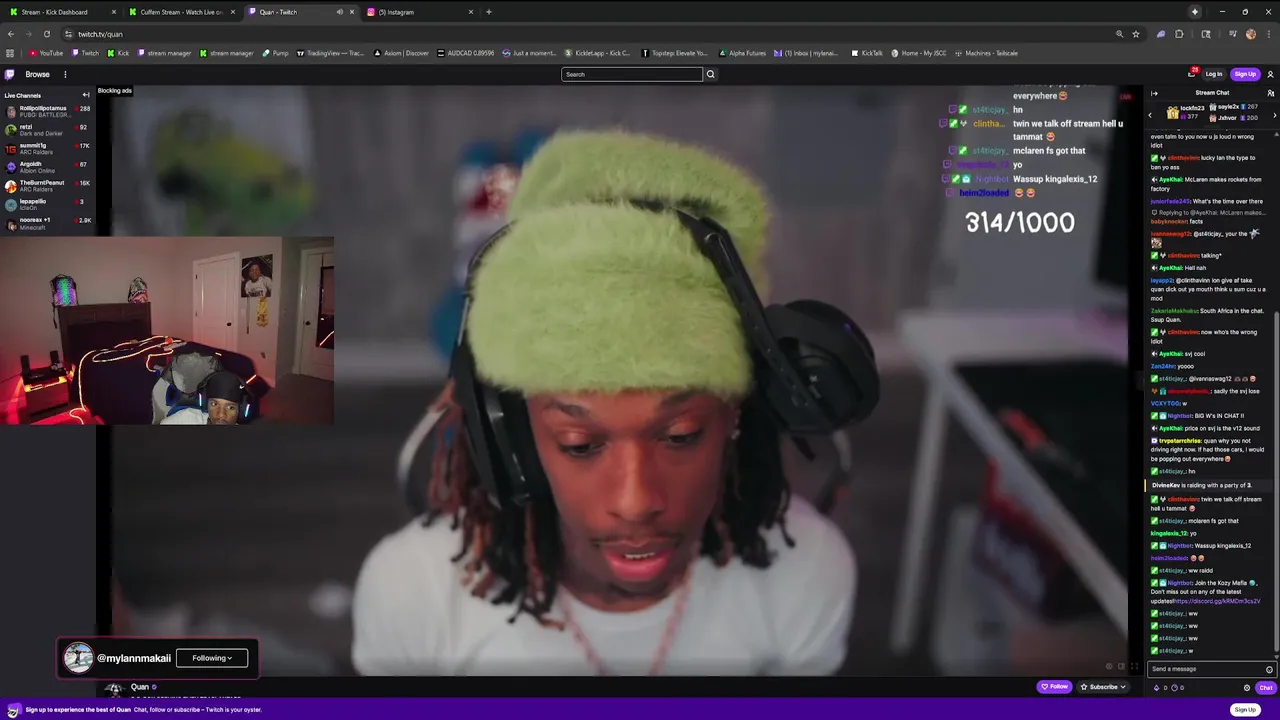This screenshot has height=720, width=1280.
Task: Switch to Stream - Kick Dashboard tab
Action: [x=60, y=12]
